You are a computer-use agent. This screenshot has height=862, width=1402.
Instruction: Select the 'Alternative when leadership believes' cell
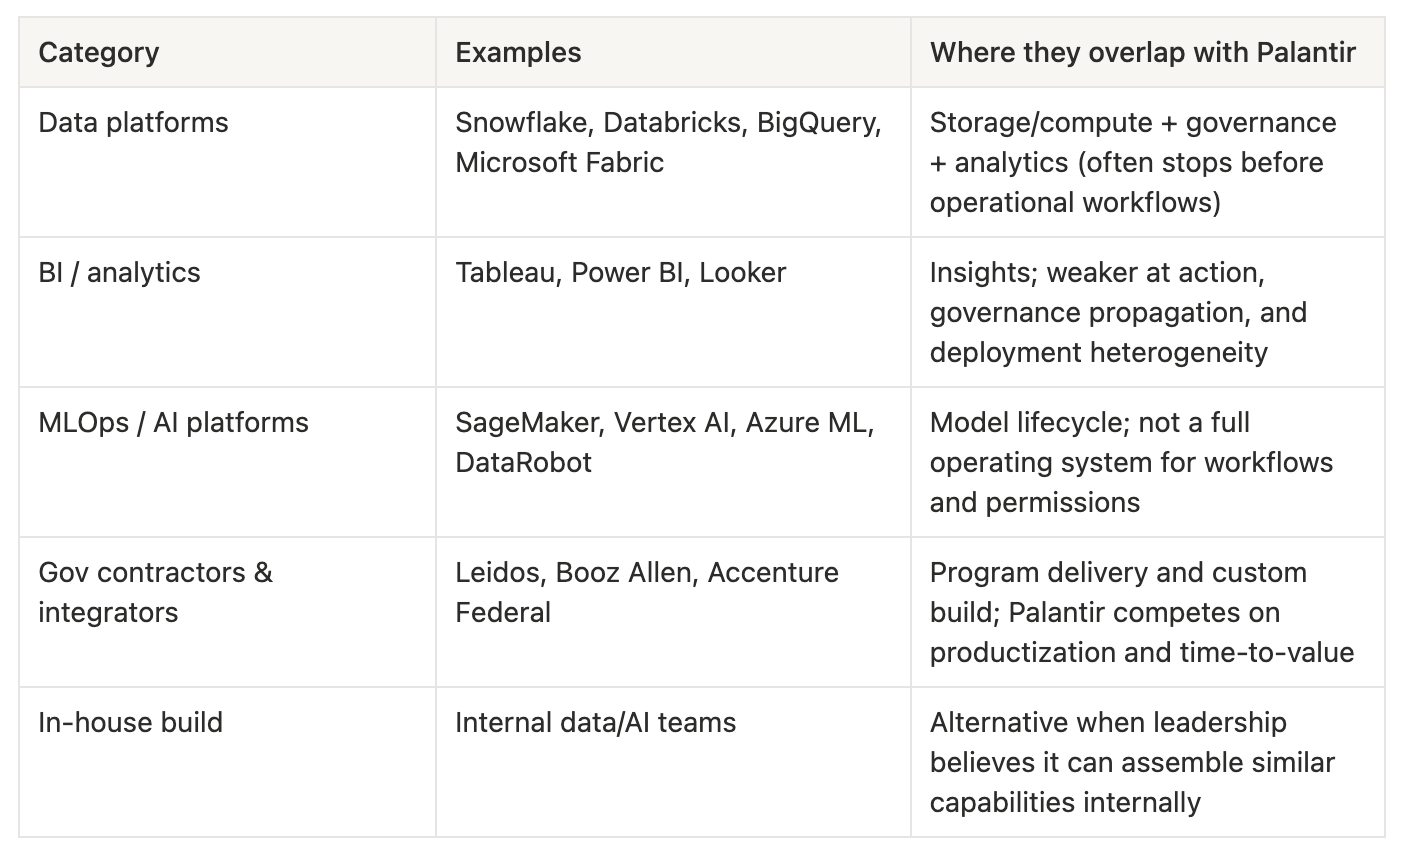pyautogui.click(x=1131, y=762)
